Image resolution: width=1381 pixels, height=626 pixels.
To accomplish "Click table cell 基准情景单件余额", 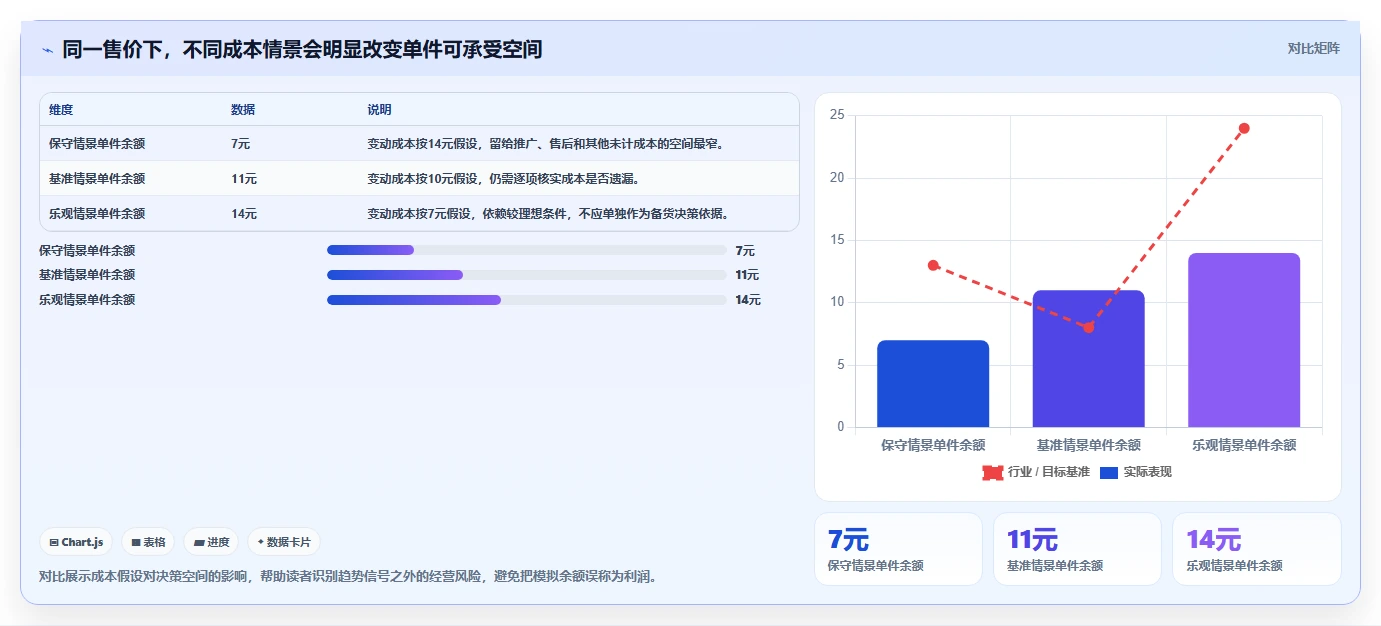I will pyautogui.click(x=97, y=179).
